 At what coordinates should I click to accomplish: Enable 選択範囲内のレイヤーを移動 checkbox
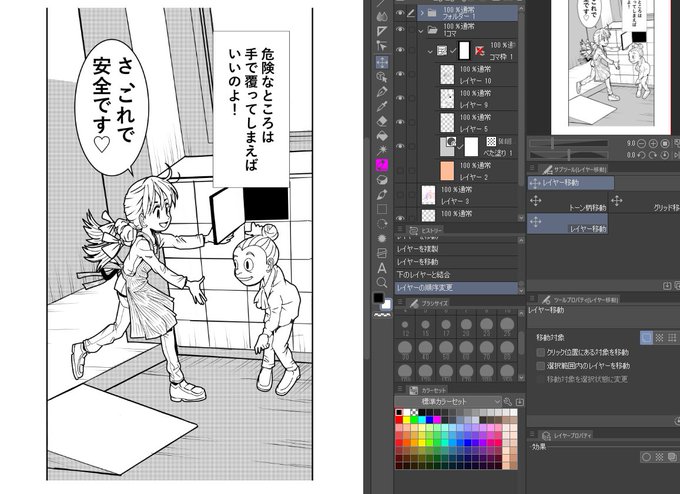[540, 366]
